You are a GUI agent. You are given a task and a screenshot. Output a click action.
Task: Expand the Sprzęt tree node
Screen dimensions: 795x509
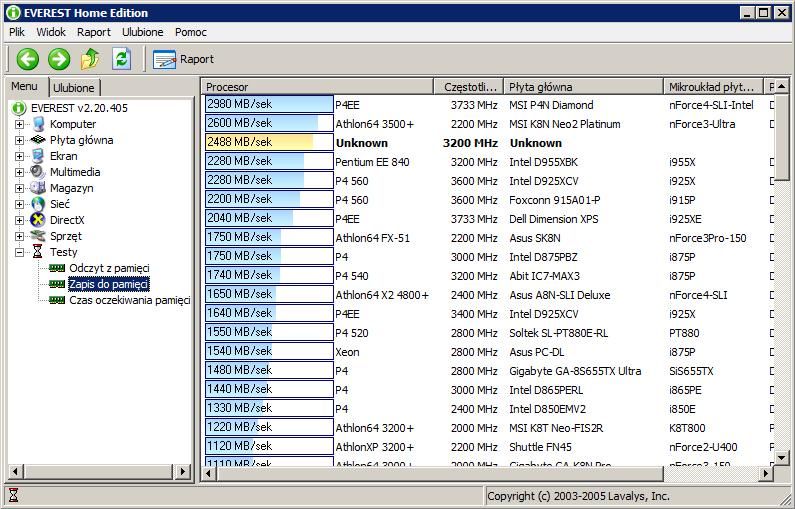(19, 236)
